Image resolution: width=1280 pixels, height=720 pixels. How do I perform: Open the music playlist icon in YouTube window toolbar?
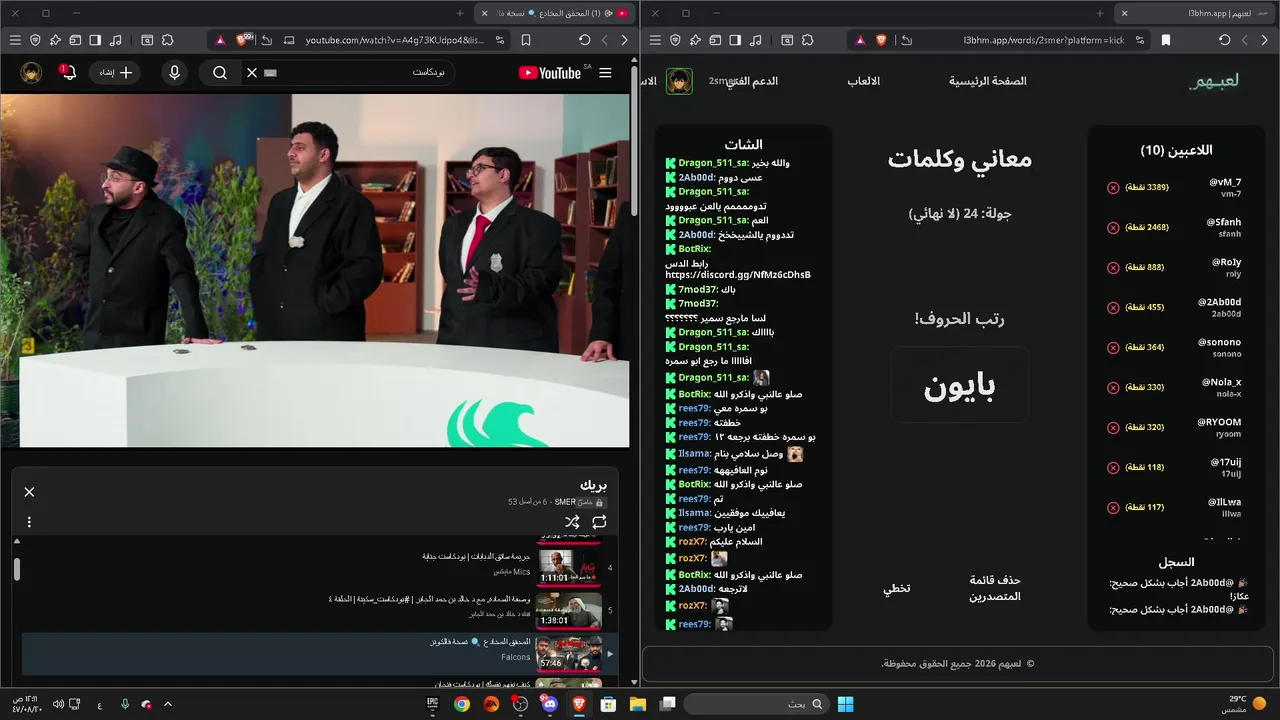click(x=115, y=40)
